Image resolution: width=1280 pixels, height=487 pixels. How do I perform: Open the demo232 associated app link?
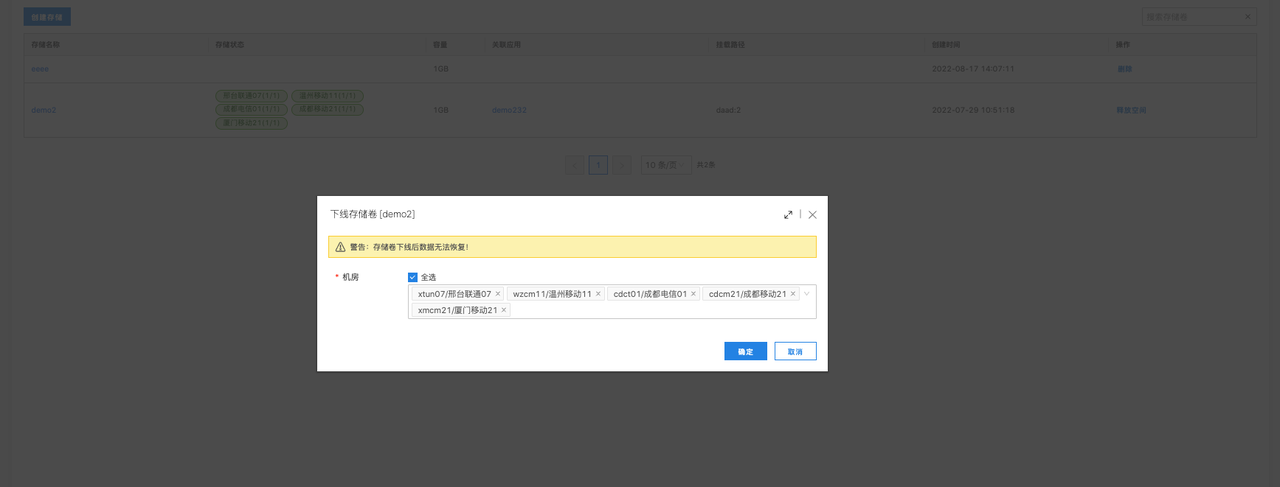pyautogui.click(x=509, y=110)
